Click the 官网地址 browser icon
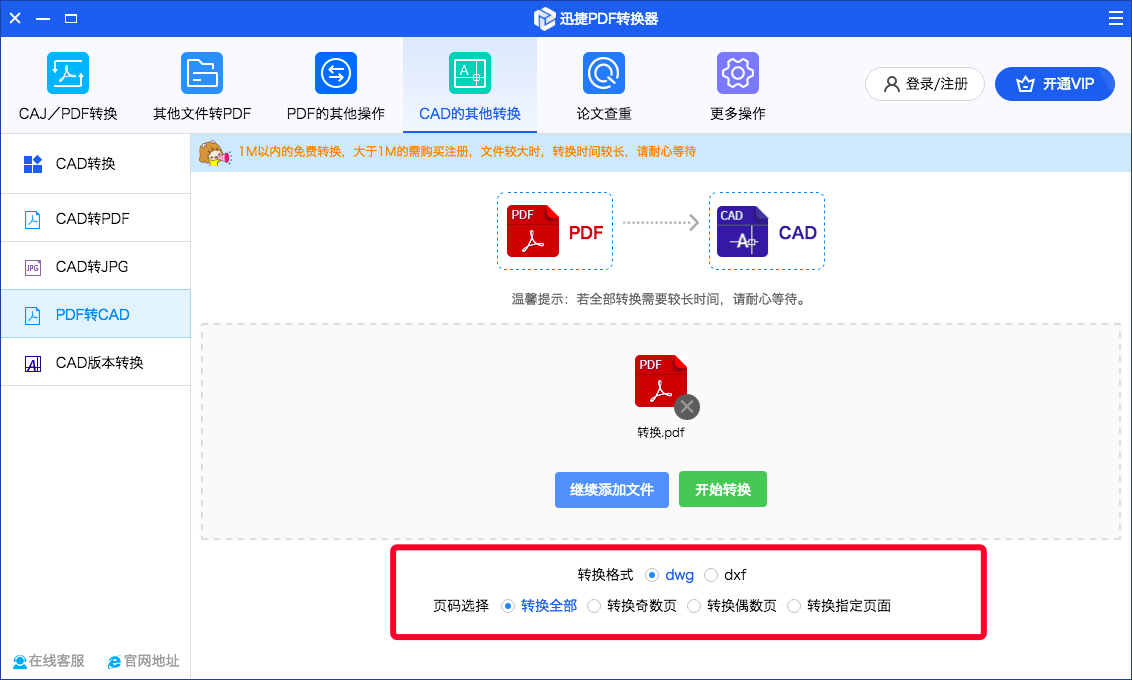 tap(114, 661)
